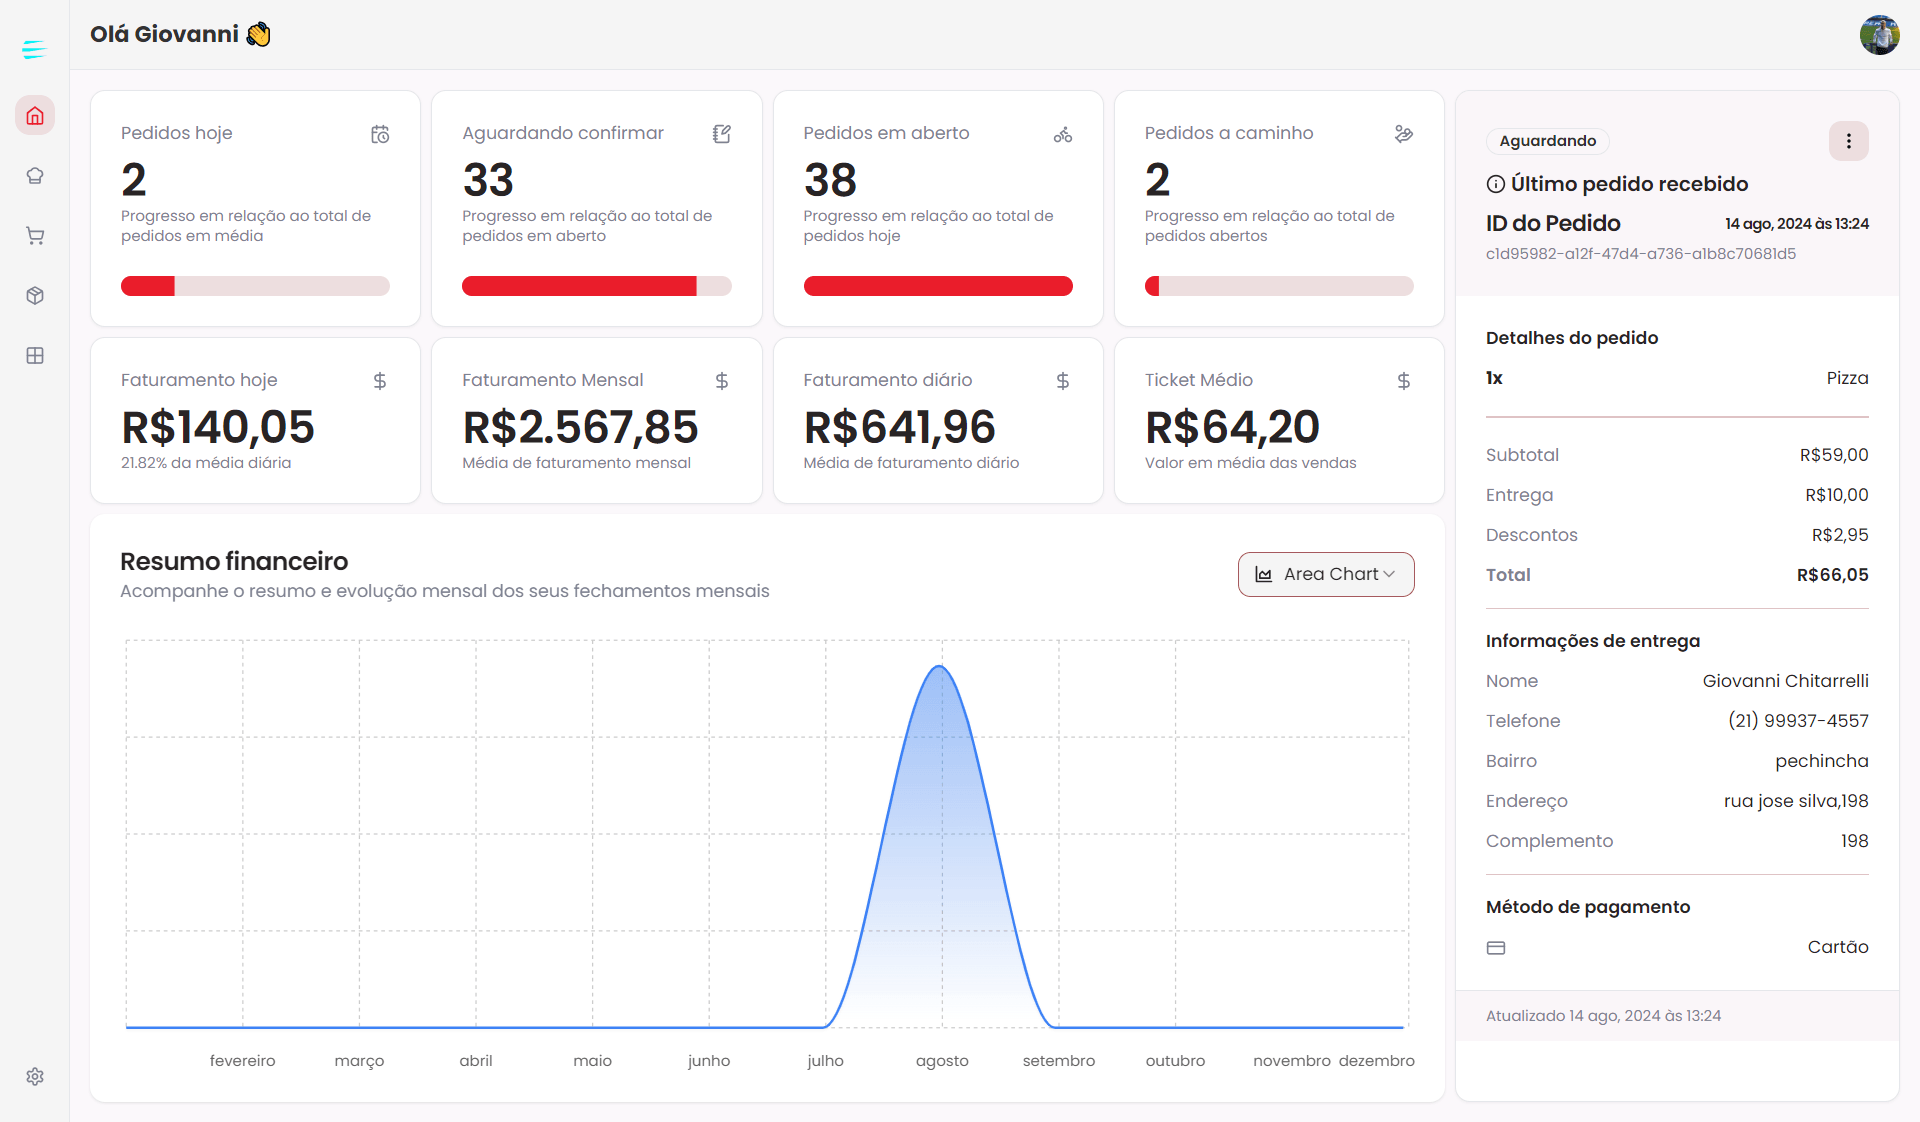
Task: Click the agosto peak on area chart
Action: (x=941, y=668)
